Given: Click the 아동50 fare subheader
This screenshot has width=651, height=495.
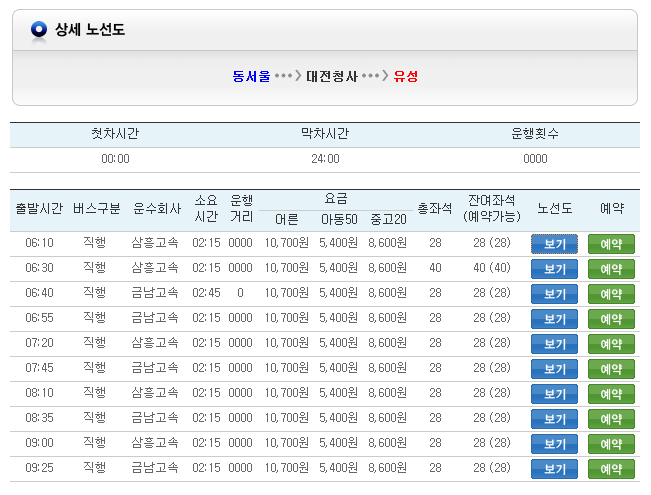Looking at the screenshot, I should click(x=339, y=219).
